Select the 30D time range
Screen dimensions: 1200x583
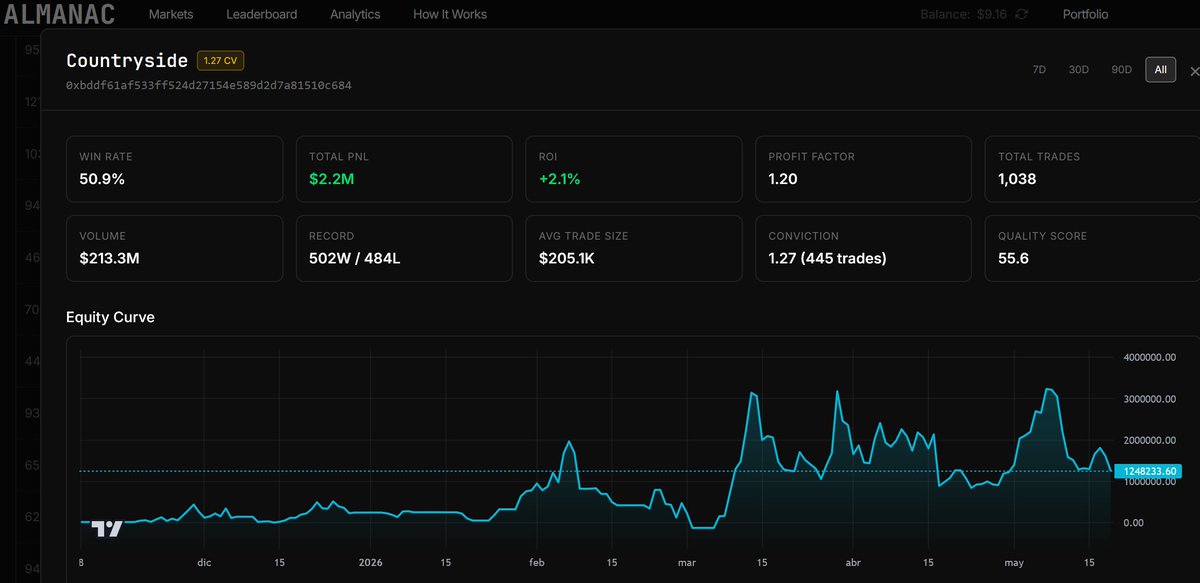click(1079, 70)
